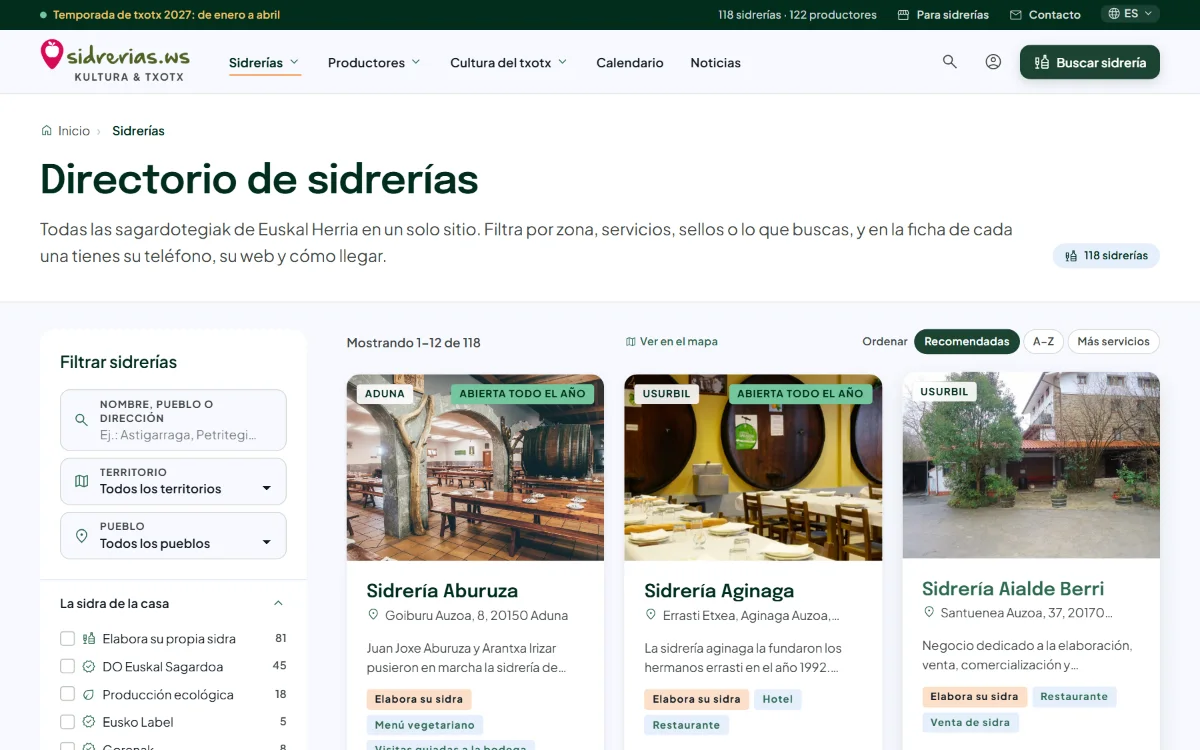Select Recomendadas sort option
1200x750 pixels.
point(967,341)
